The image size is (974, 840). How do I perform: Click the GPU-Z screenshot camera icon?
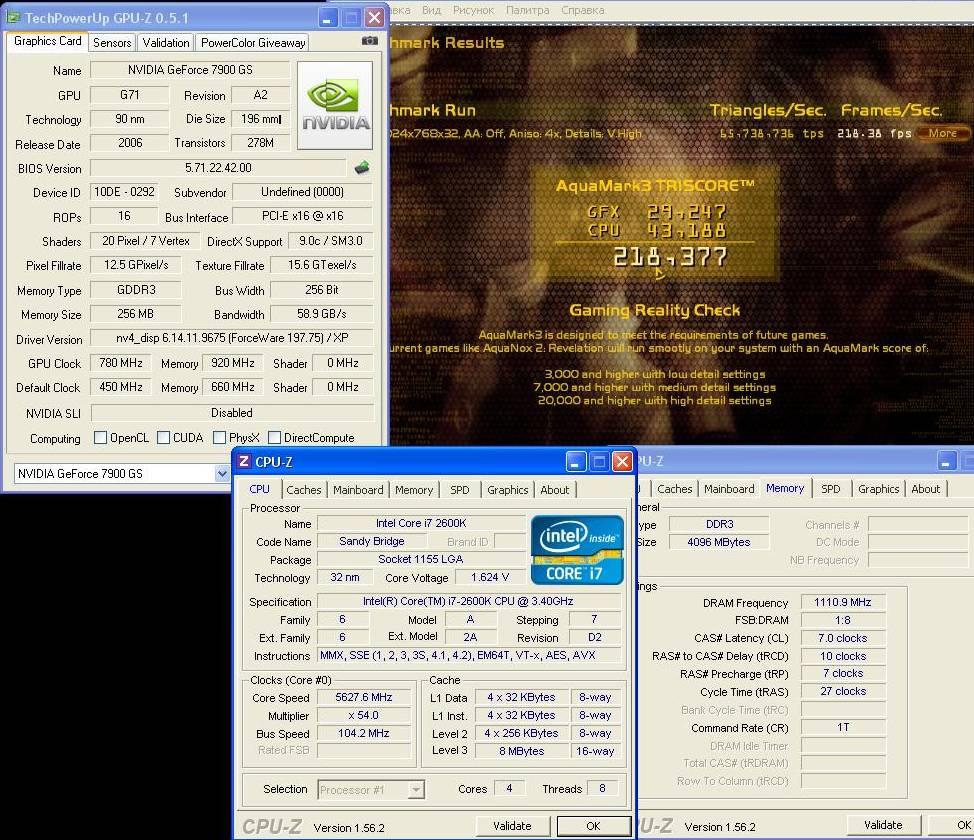(x=370, y=41)
